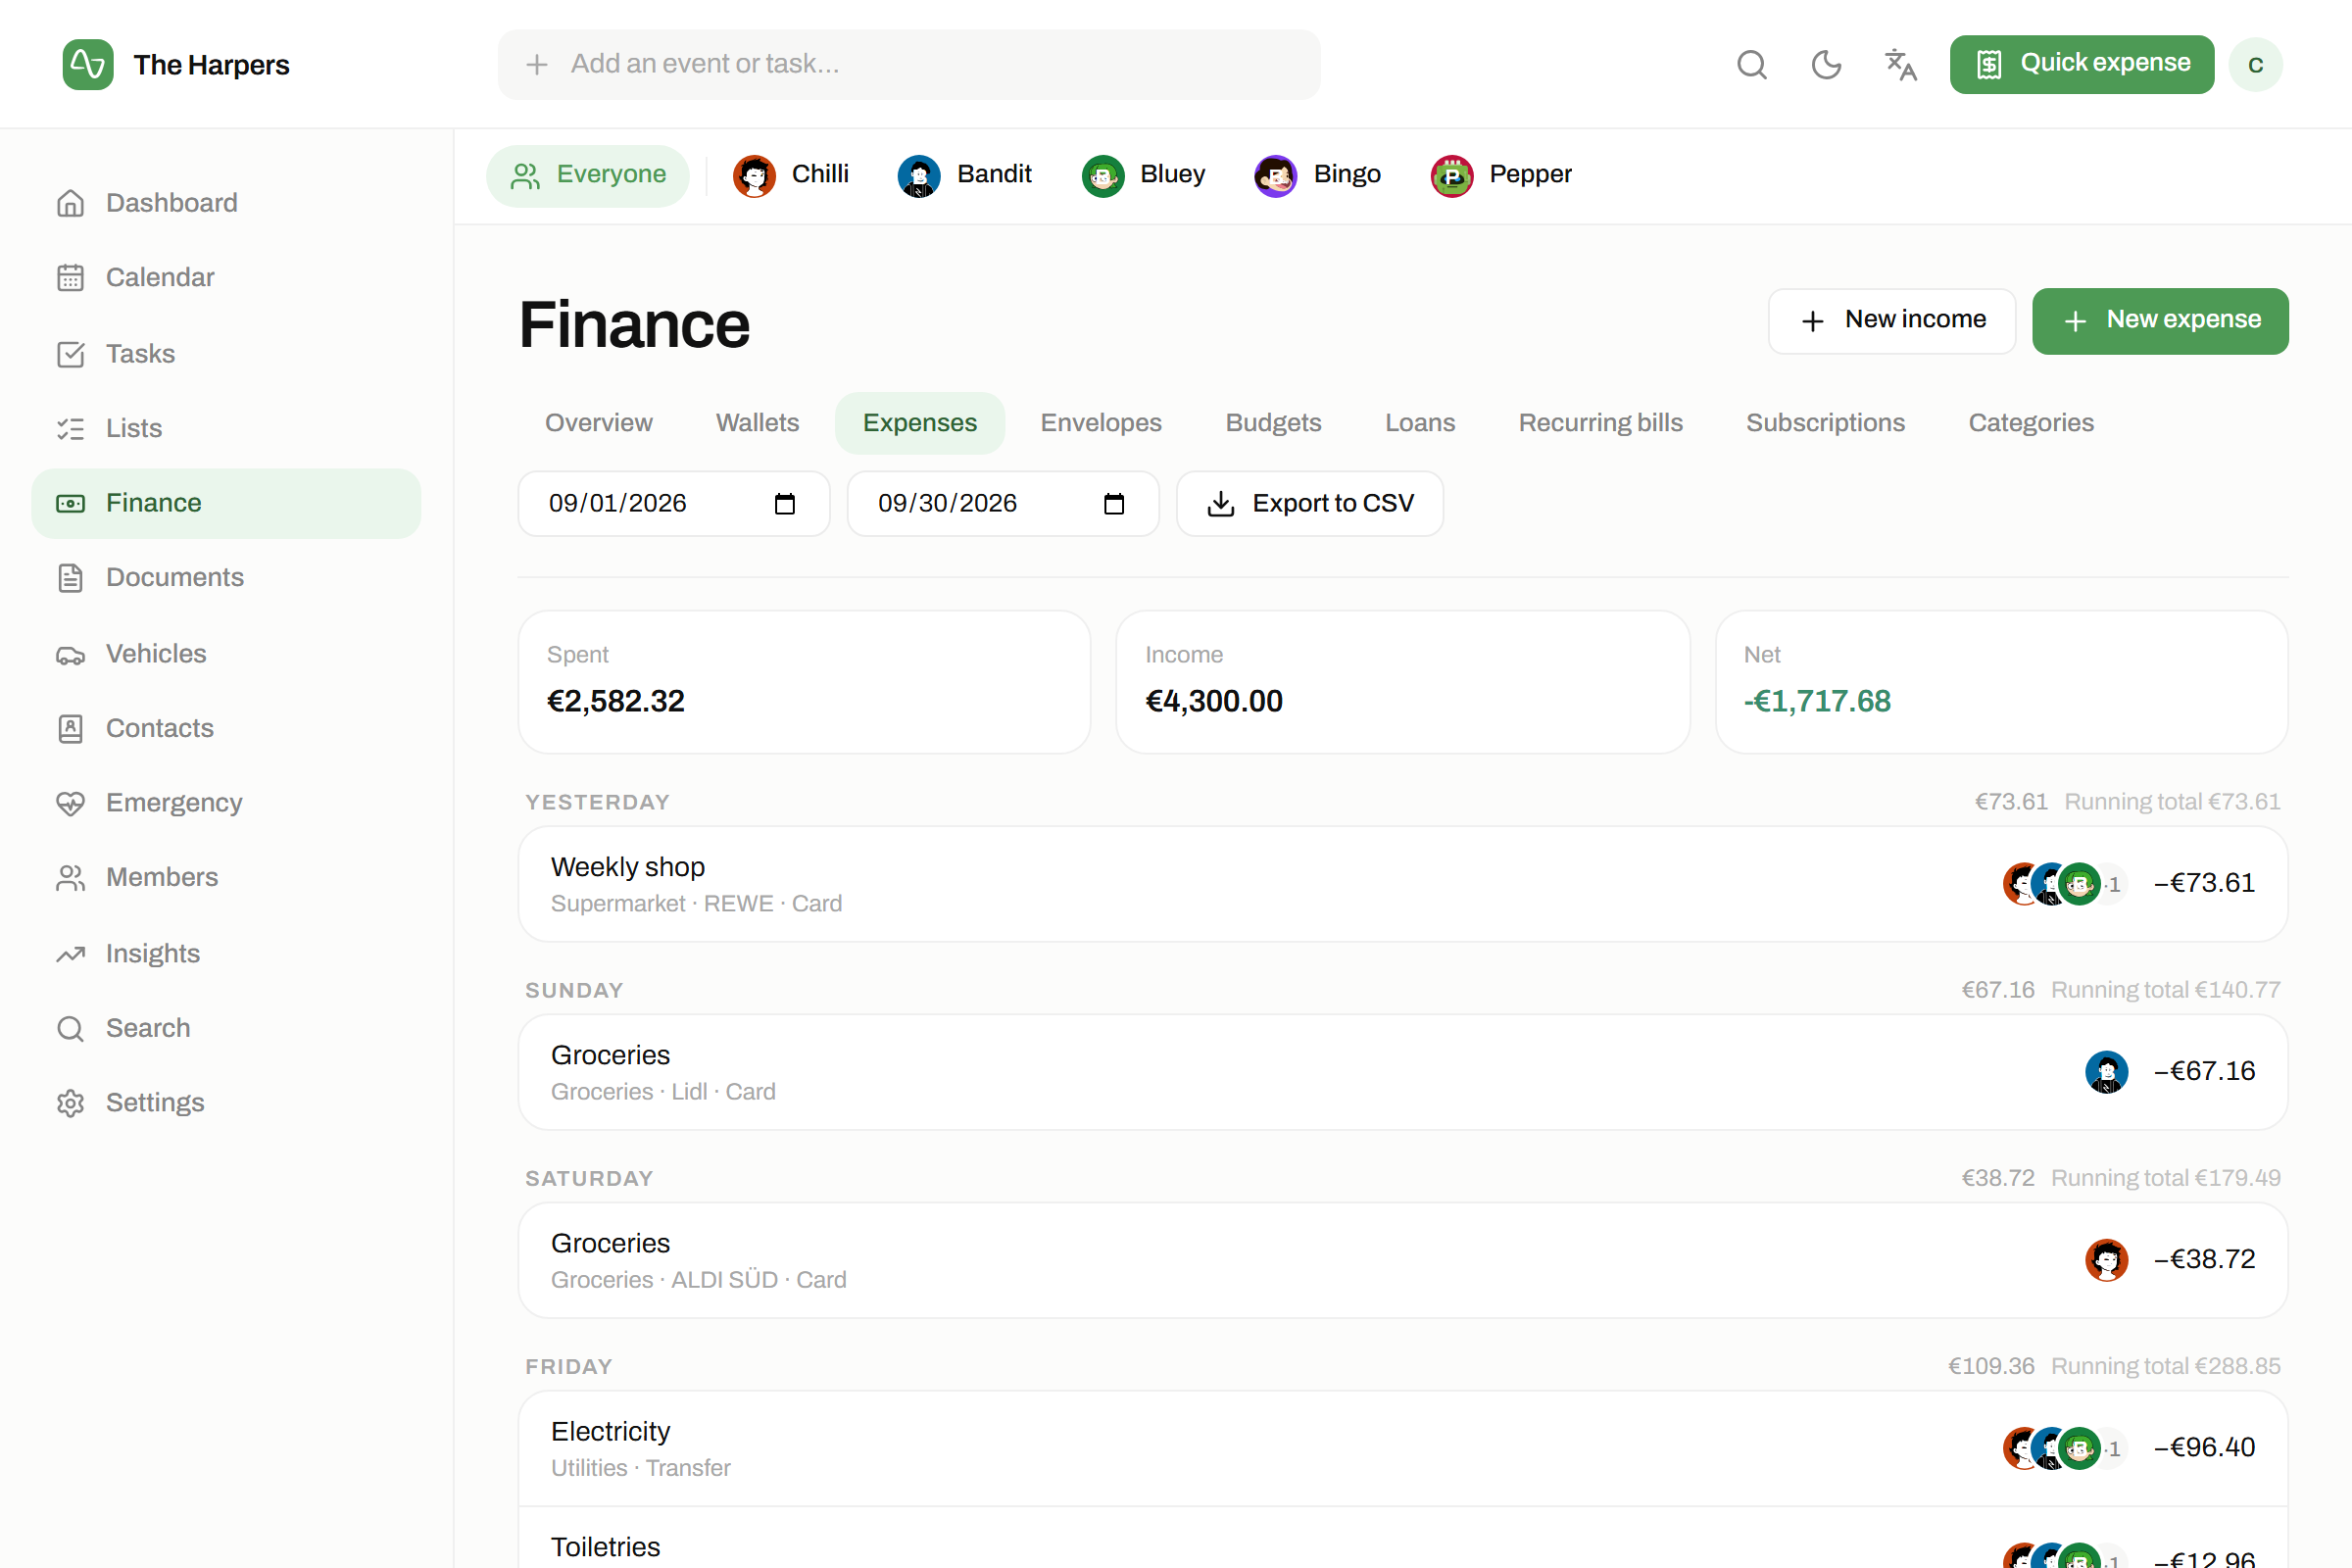Screen dimensions: 2352x1568
Task: Open Documents in the sidebar
Action: tap(226, 577)
